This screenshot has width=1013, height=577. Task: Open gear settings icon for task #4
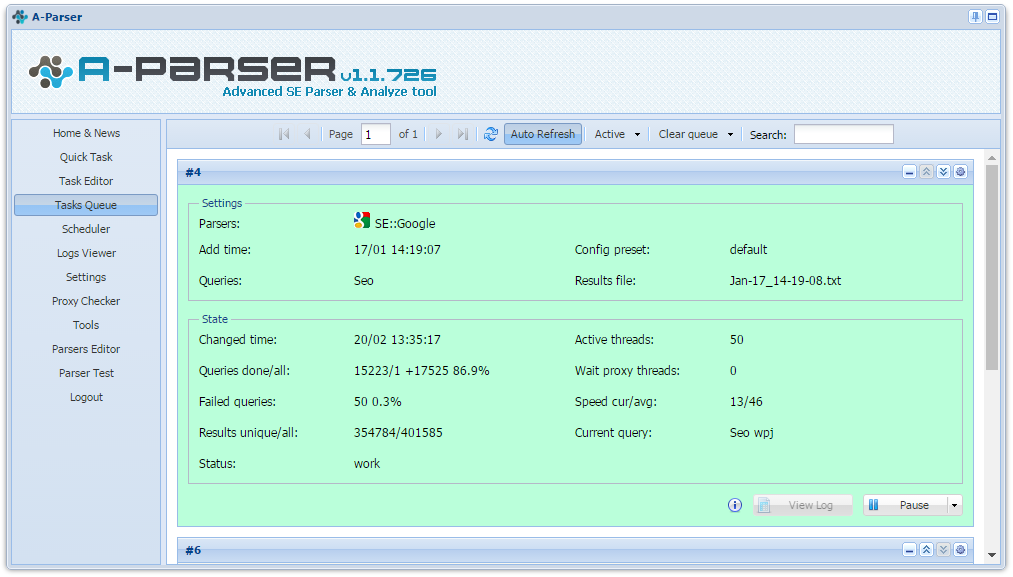point(961,172)
